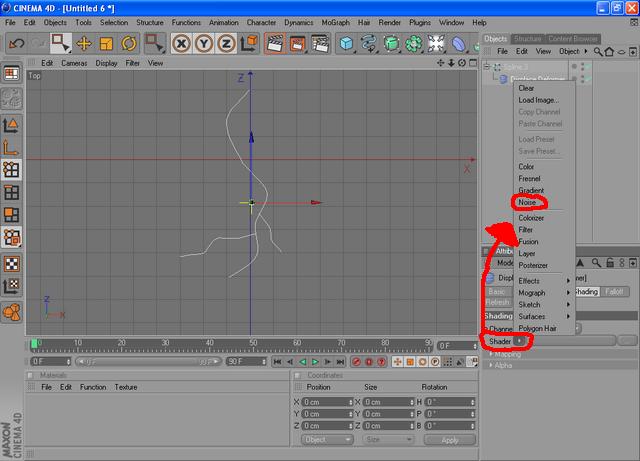Open the viewport Cameras menu
The height and width of the screenshot is (461, 640).
pos(74,63)
